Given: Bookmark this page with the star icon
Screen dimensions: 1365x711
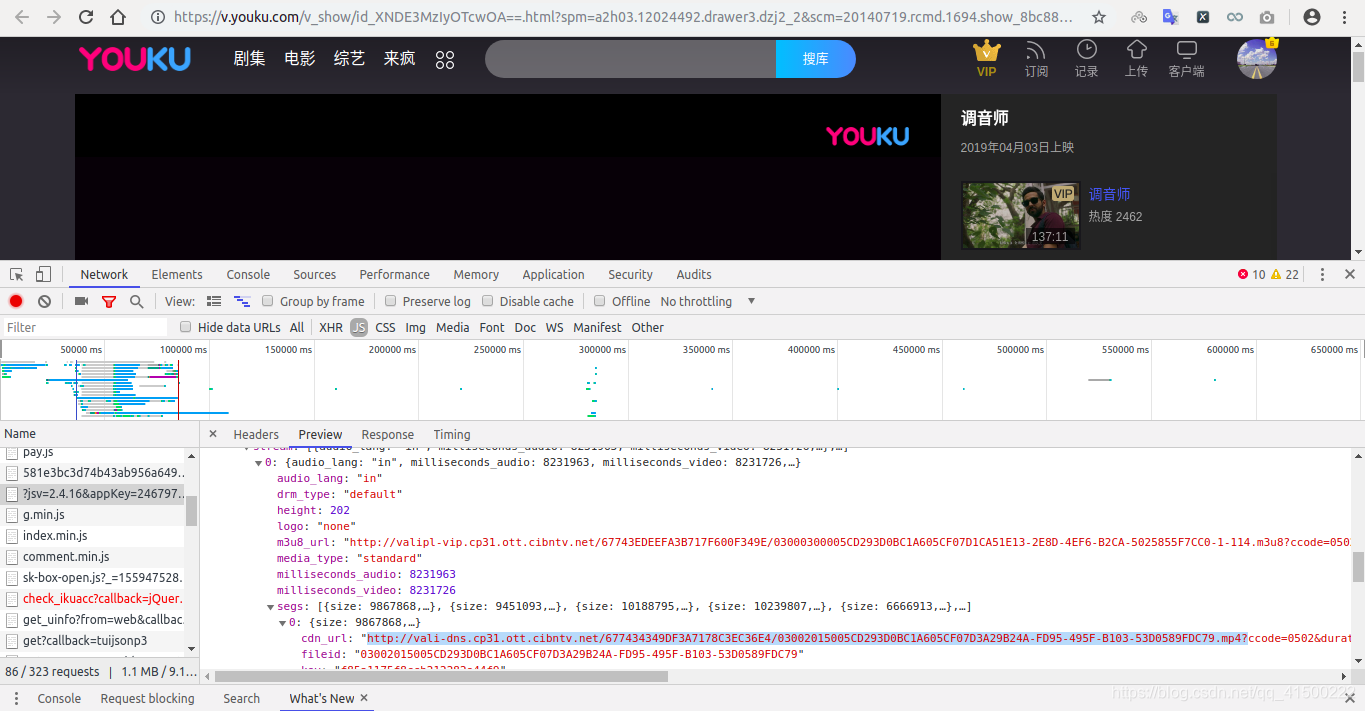Looking at the screenshot, I should [x=1099, y=17].
